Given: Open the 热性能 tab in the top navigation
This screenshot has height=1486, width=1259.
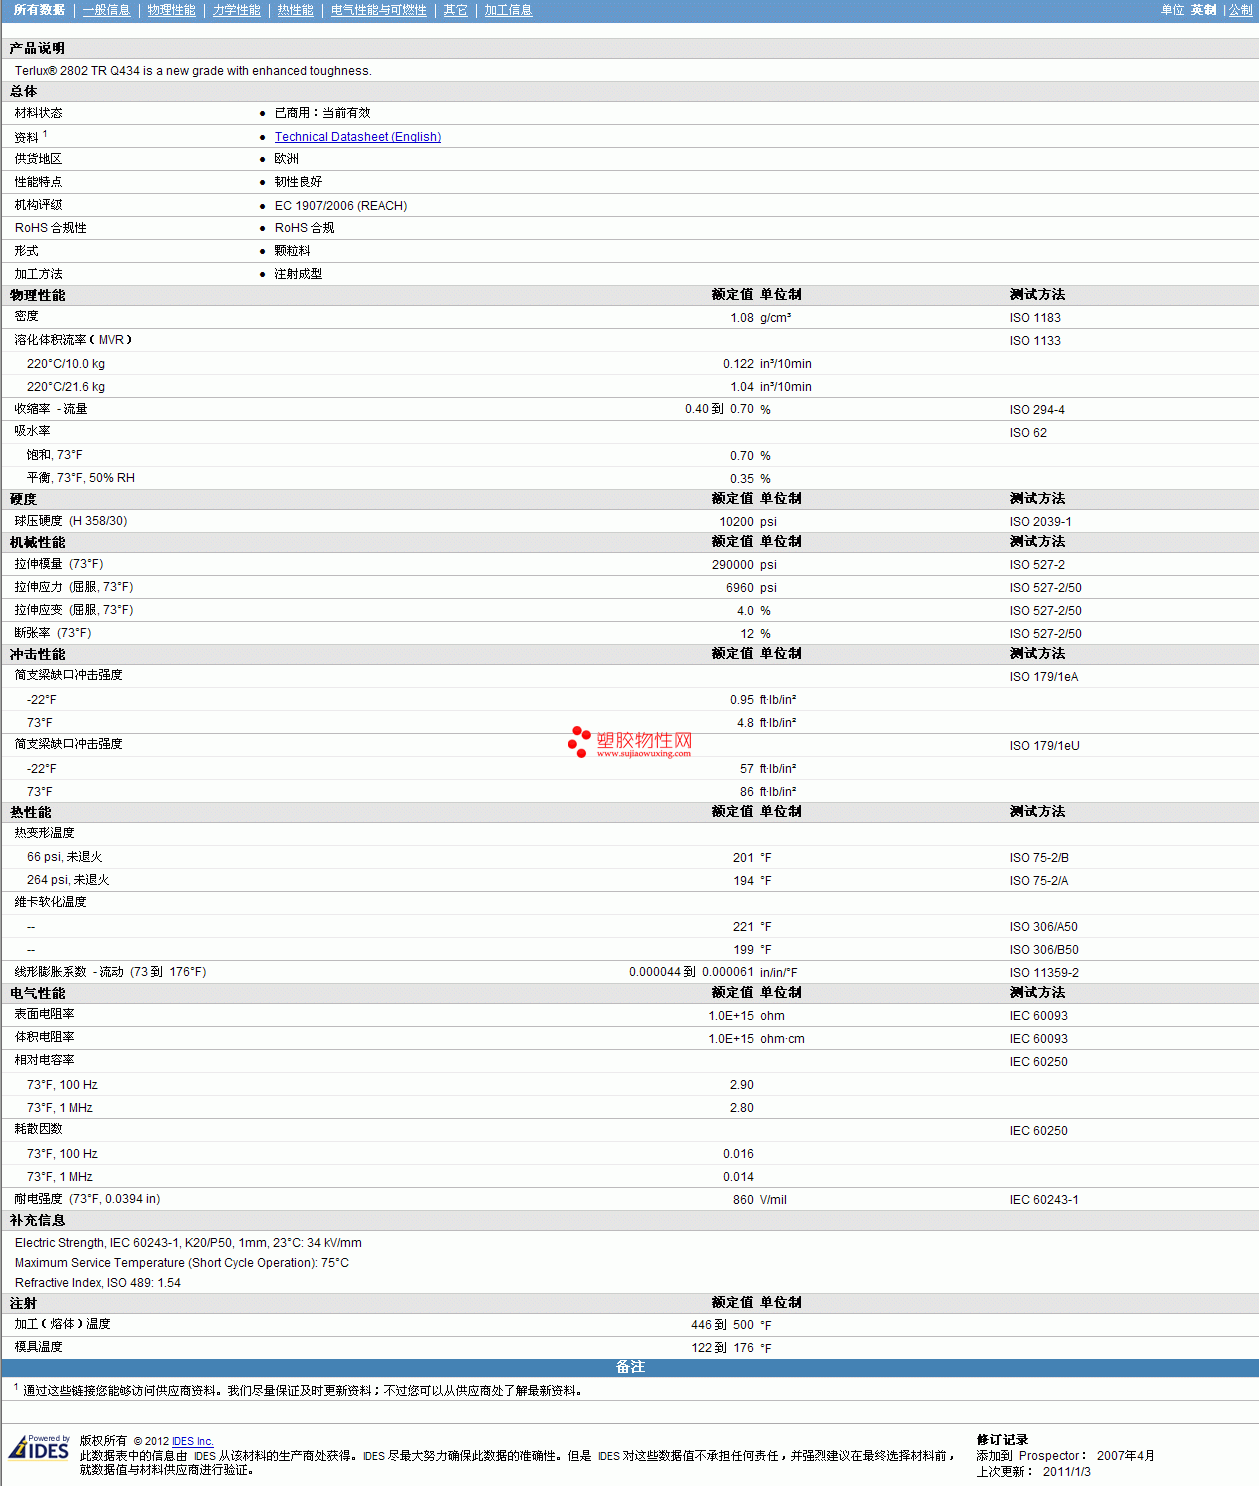Looking at the screenshot, I should click(x=296, y=10).
